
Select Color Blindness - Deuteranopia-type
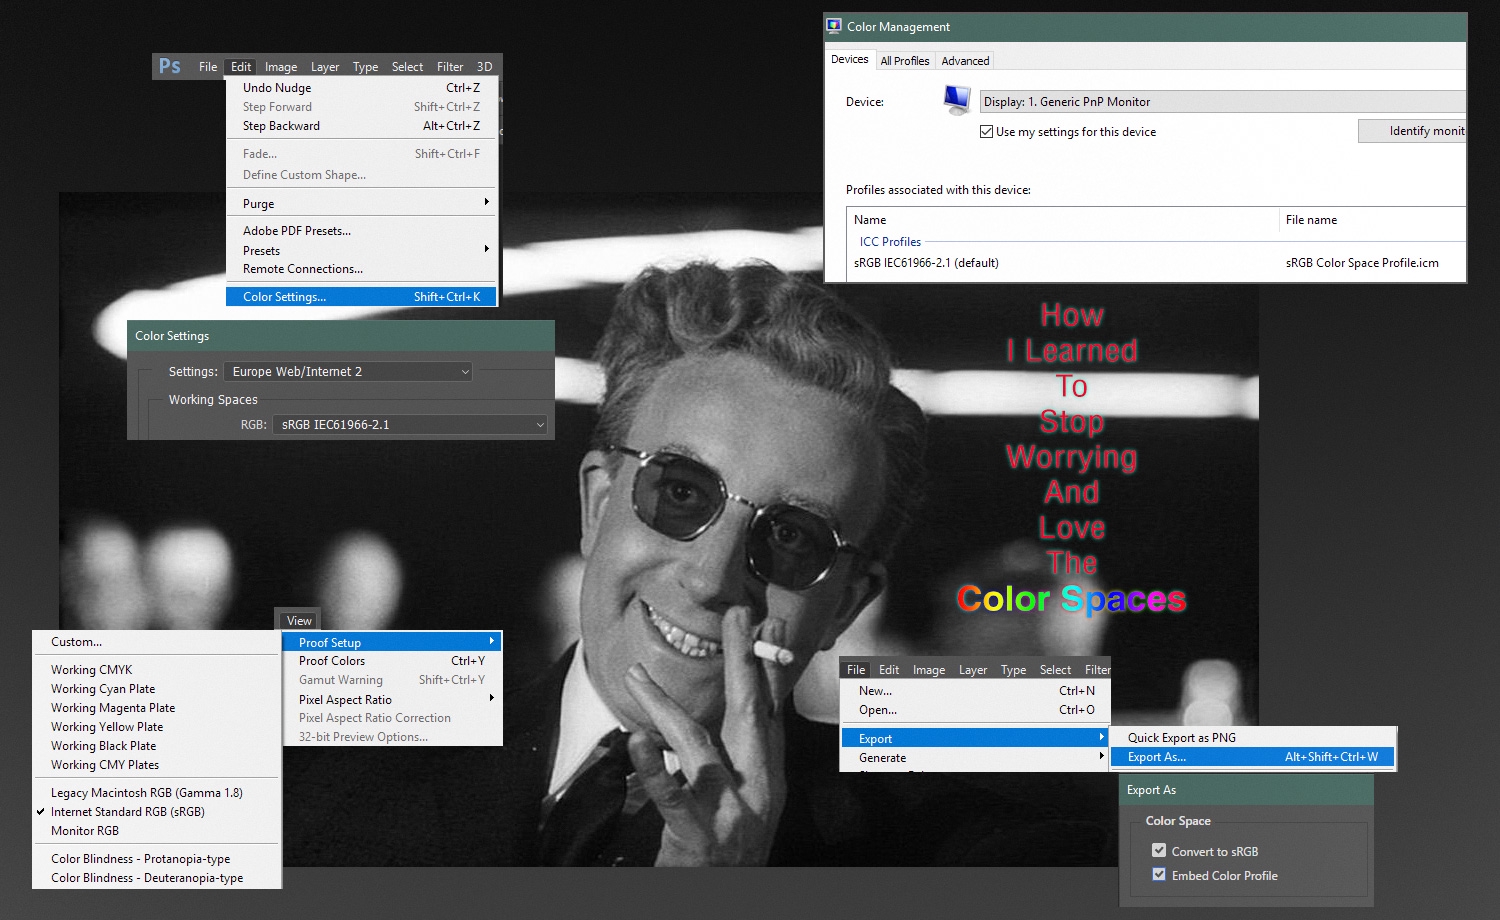[x=157, y=878]
